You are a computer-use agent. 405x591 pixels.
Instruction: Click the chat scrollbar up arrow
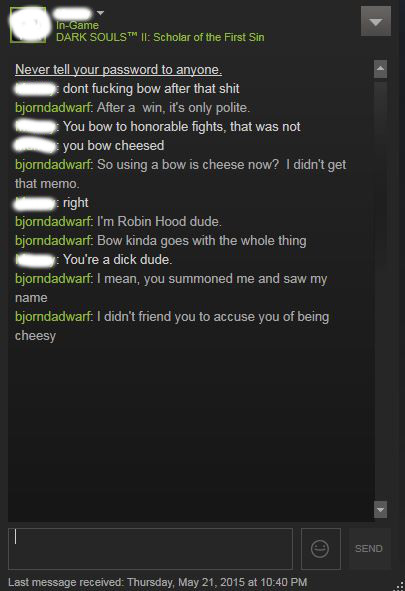click(x=381, y=69)
